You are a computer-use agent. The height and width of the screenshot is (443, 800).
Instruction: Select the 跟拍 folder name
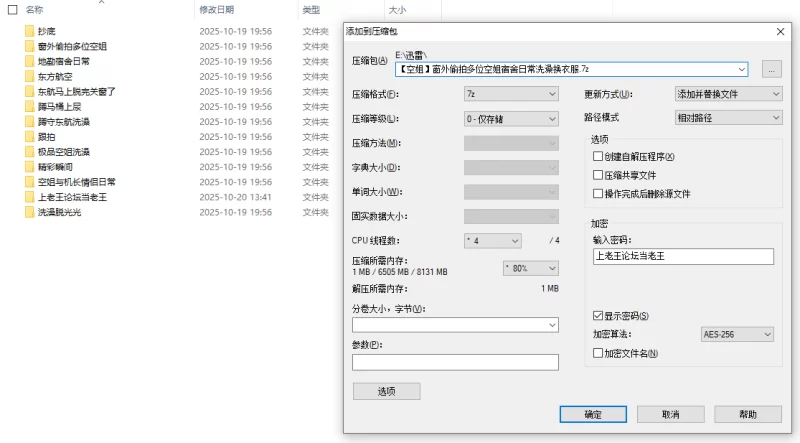pyautogui.click(x=46, y=137)
